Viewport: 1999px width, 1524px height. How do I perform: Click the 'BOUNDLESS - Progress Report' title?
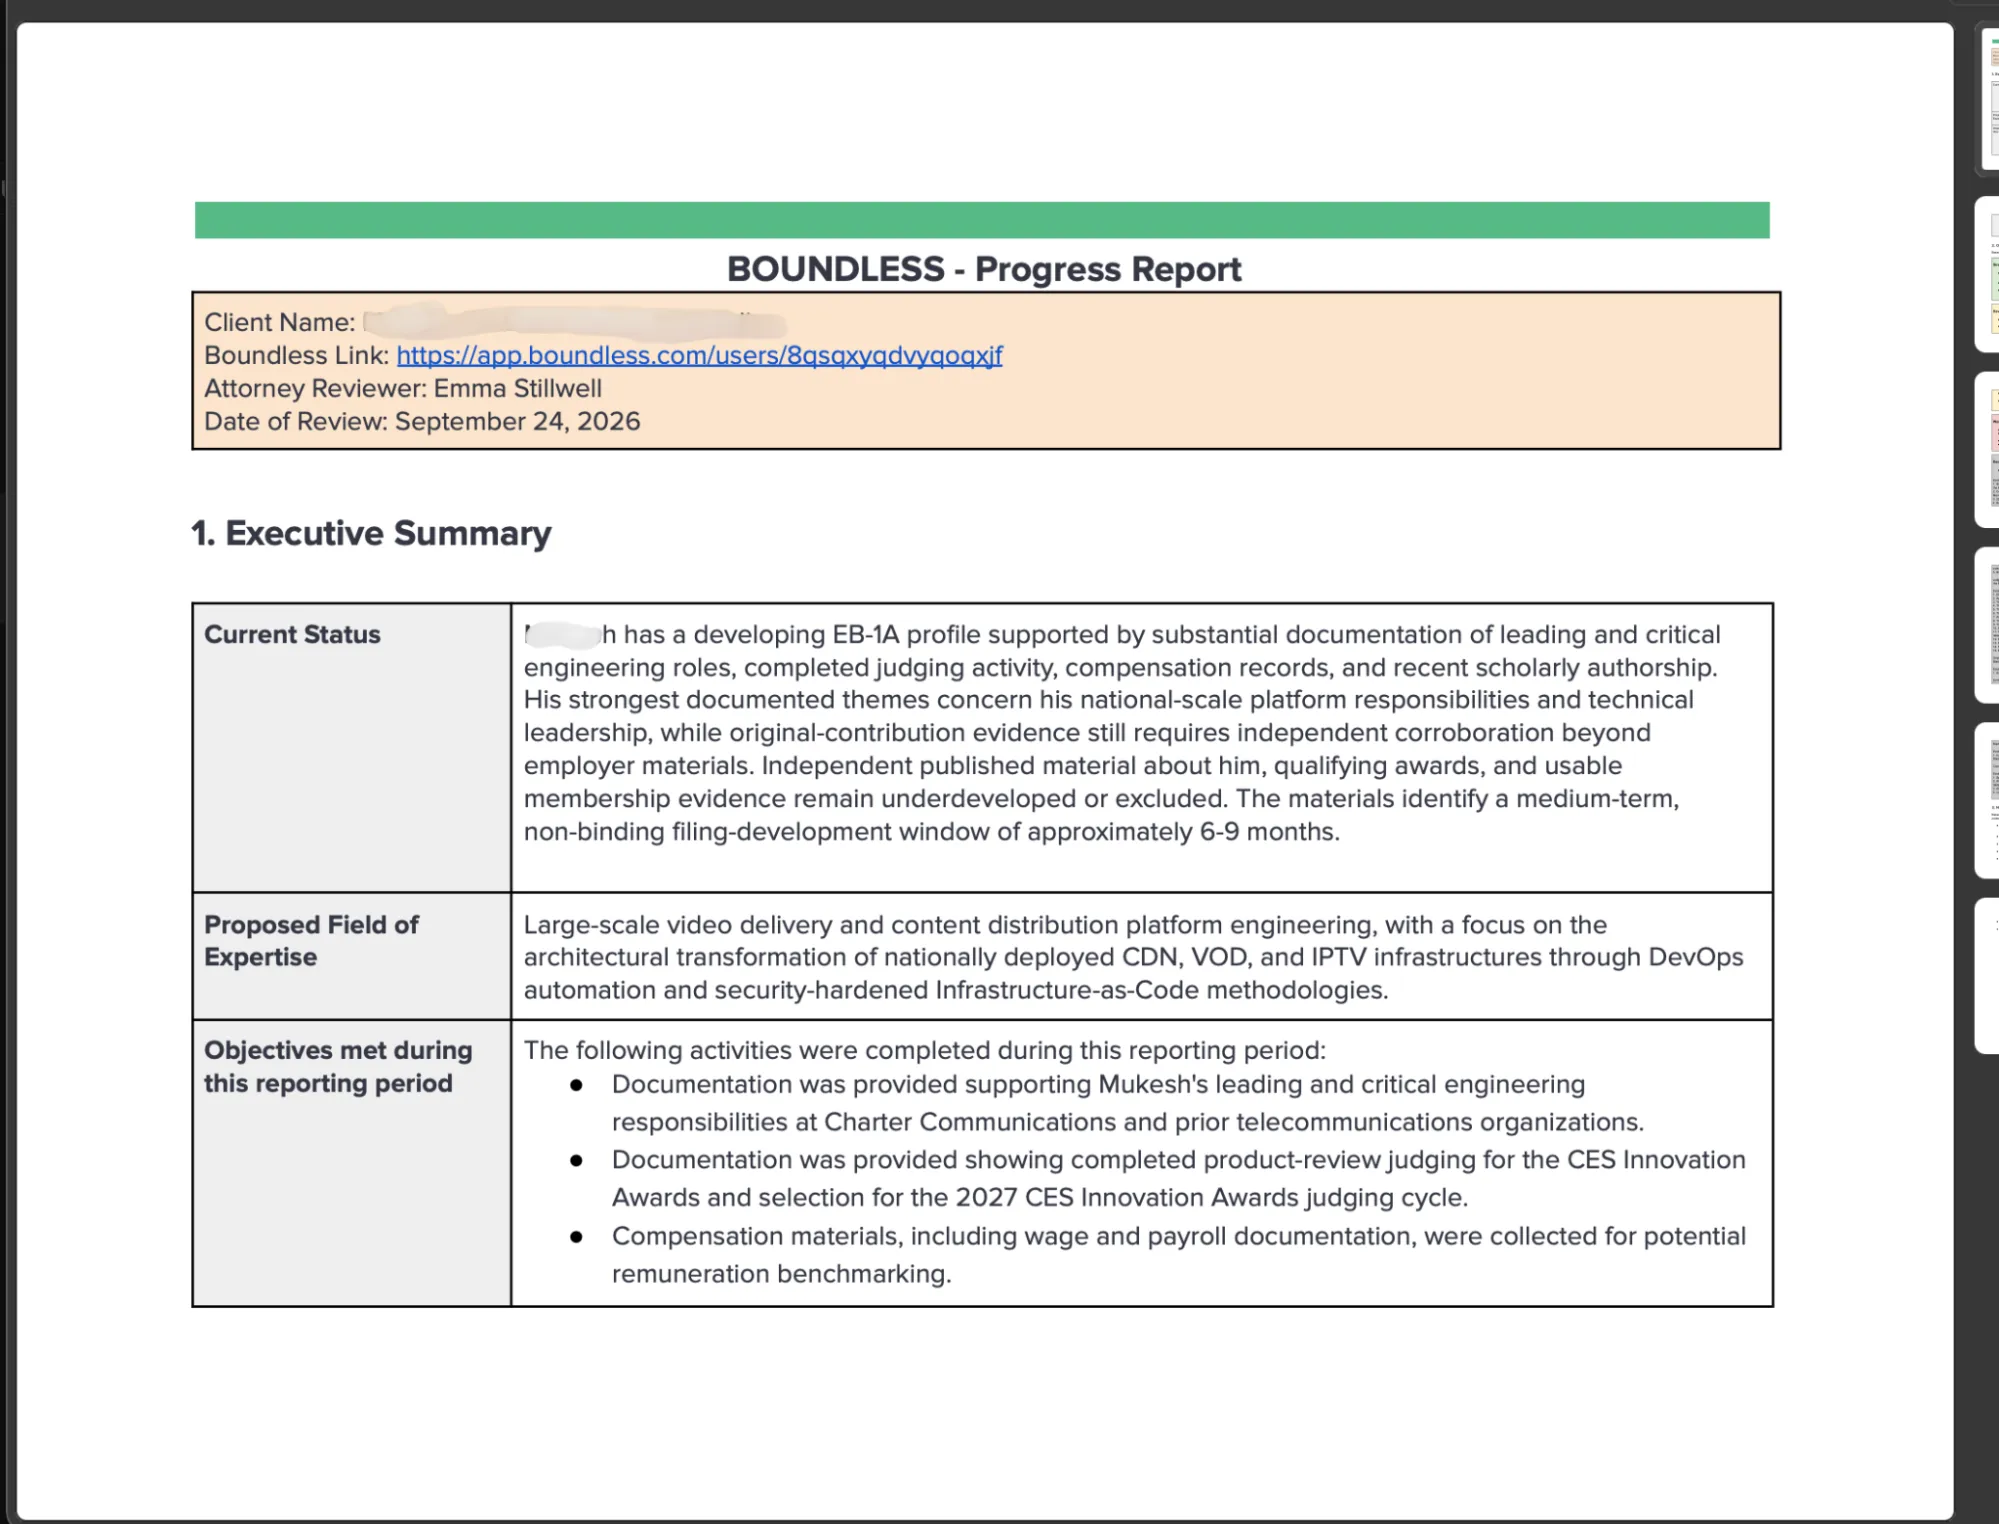click(x=983, y=269)
